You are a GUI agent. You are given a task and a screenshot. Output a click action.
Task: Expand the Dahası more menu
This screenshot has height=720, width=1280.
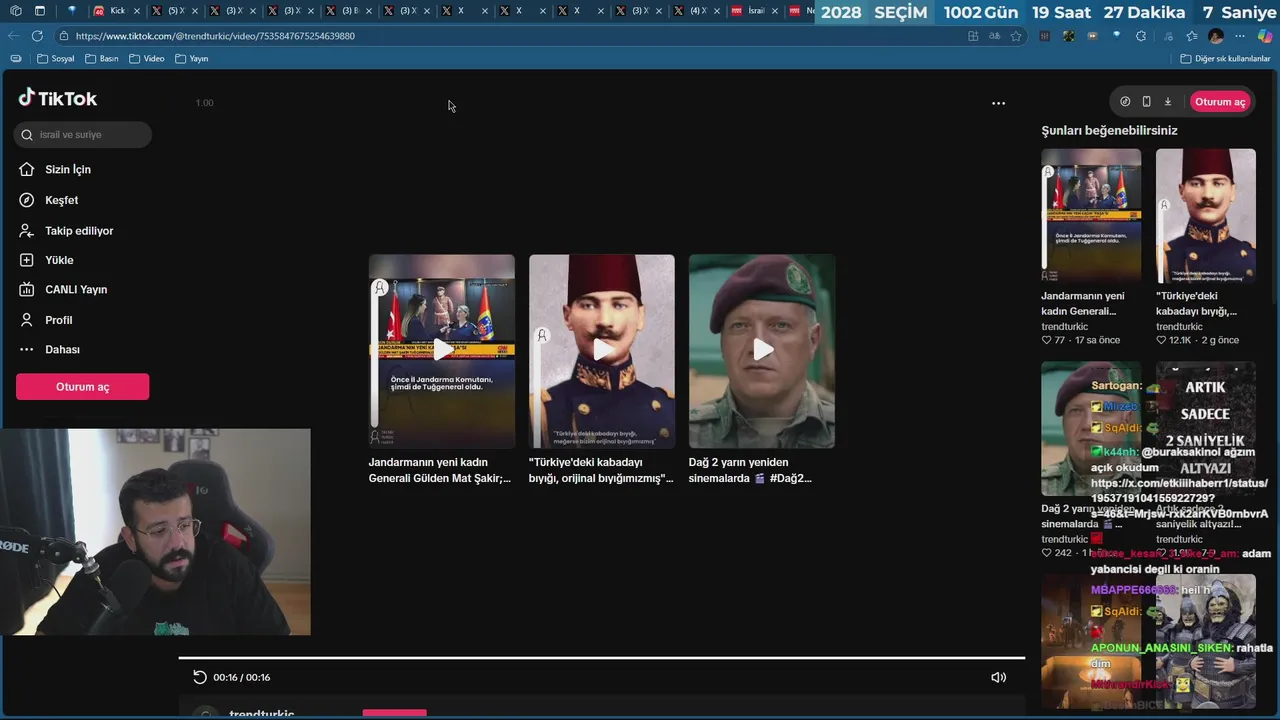tap(50, 350)
